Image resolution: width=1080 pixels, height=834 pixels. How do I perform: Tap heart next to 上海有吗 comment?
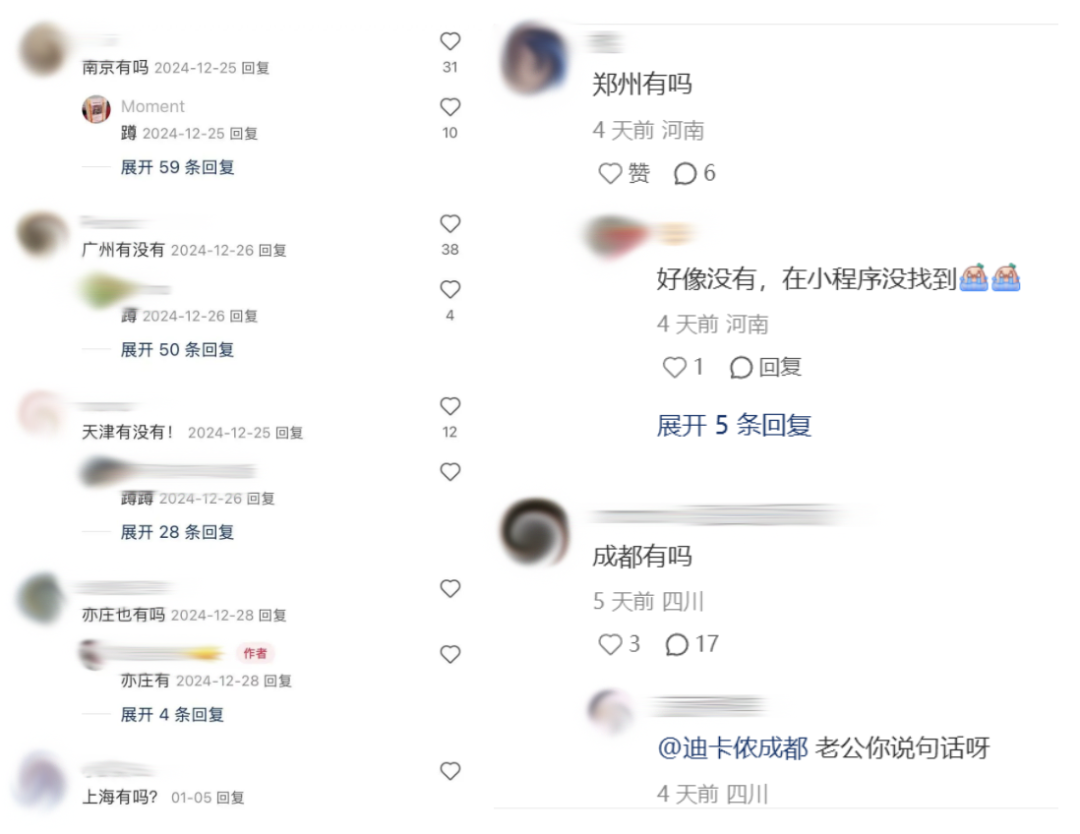coord(450,771)
